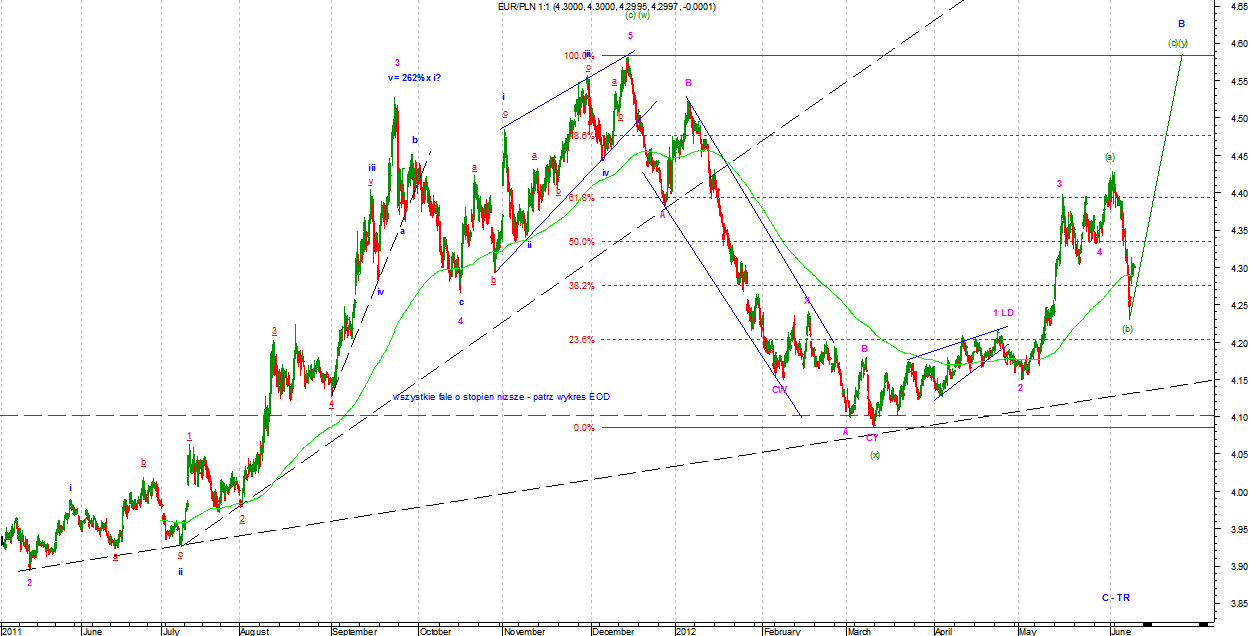Select the '(x)' wave label near March
The image size is (1250, 636).
click(874, 455)
